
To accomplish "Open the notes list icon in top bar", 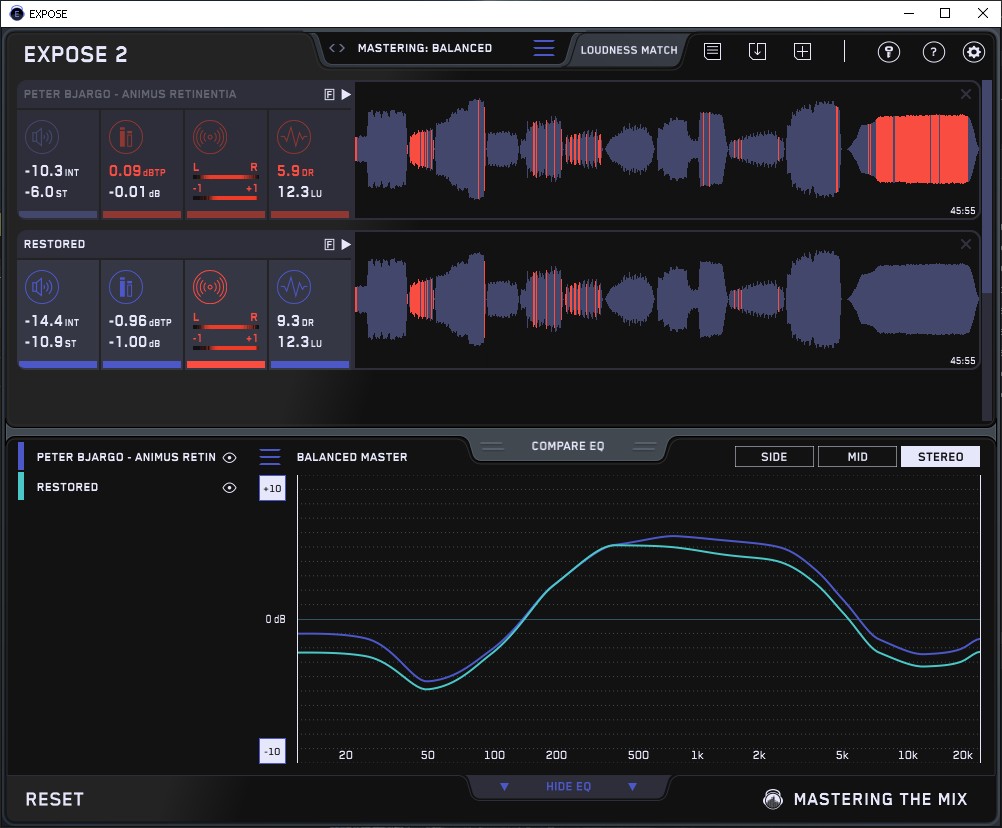I will 713,51.
